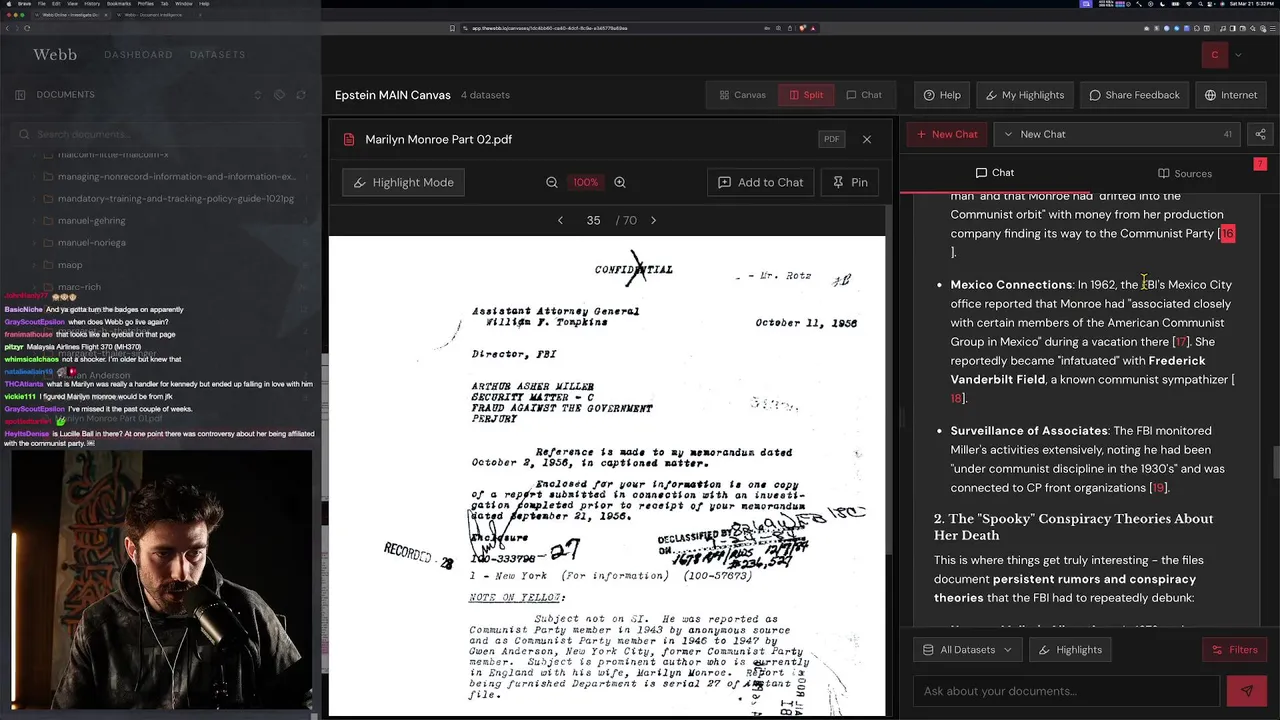The height and width of the screenshot is (720, 1280).
Task: Start a New Chat with the red button
Action: 947,134
